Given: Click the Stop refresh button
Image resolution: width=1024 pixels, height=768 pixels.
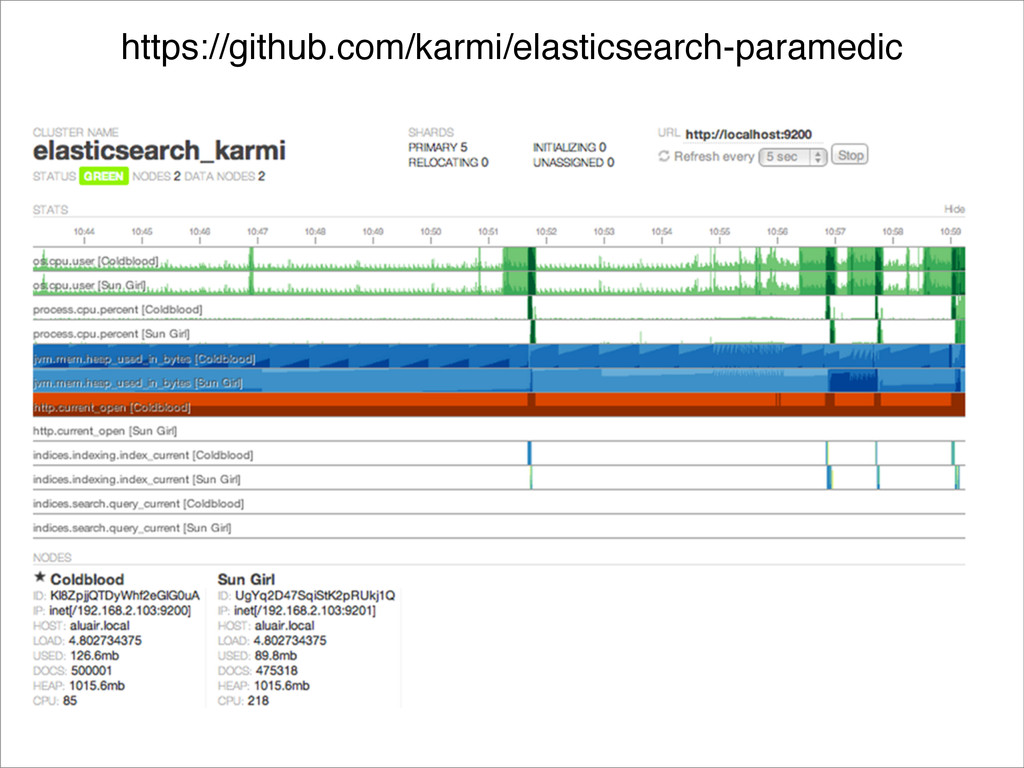Looking at the screenshot, I should pos(850,155).
